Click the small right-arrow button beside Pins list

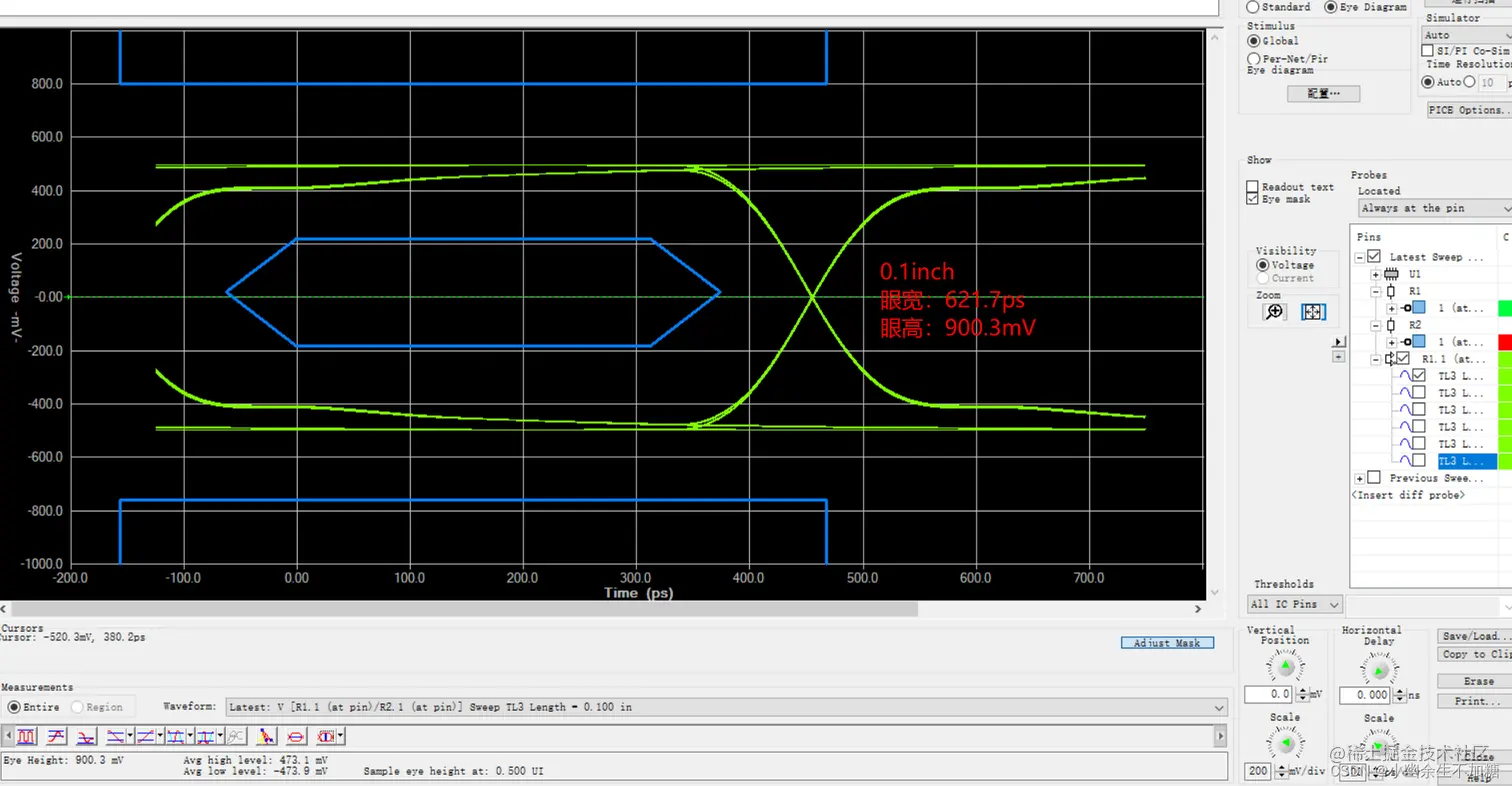point(1340,342)
